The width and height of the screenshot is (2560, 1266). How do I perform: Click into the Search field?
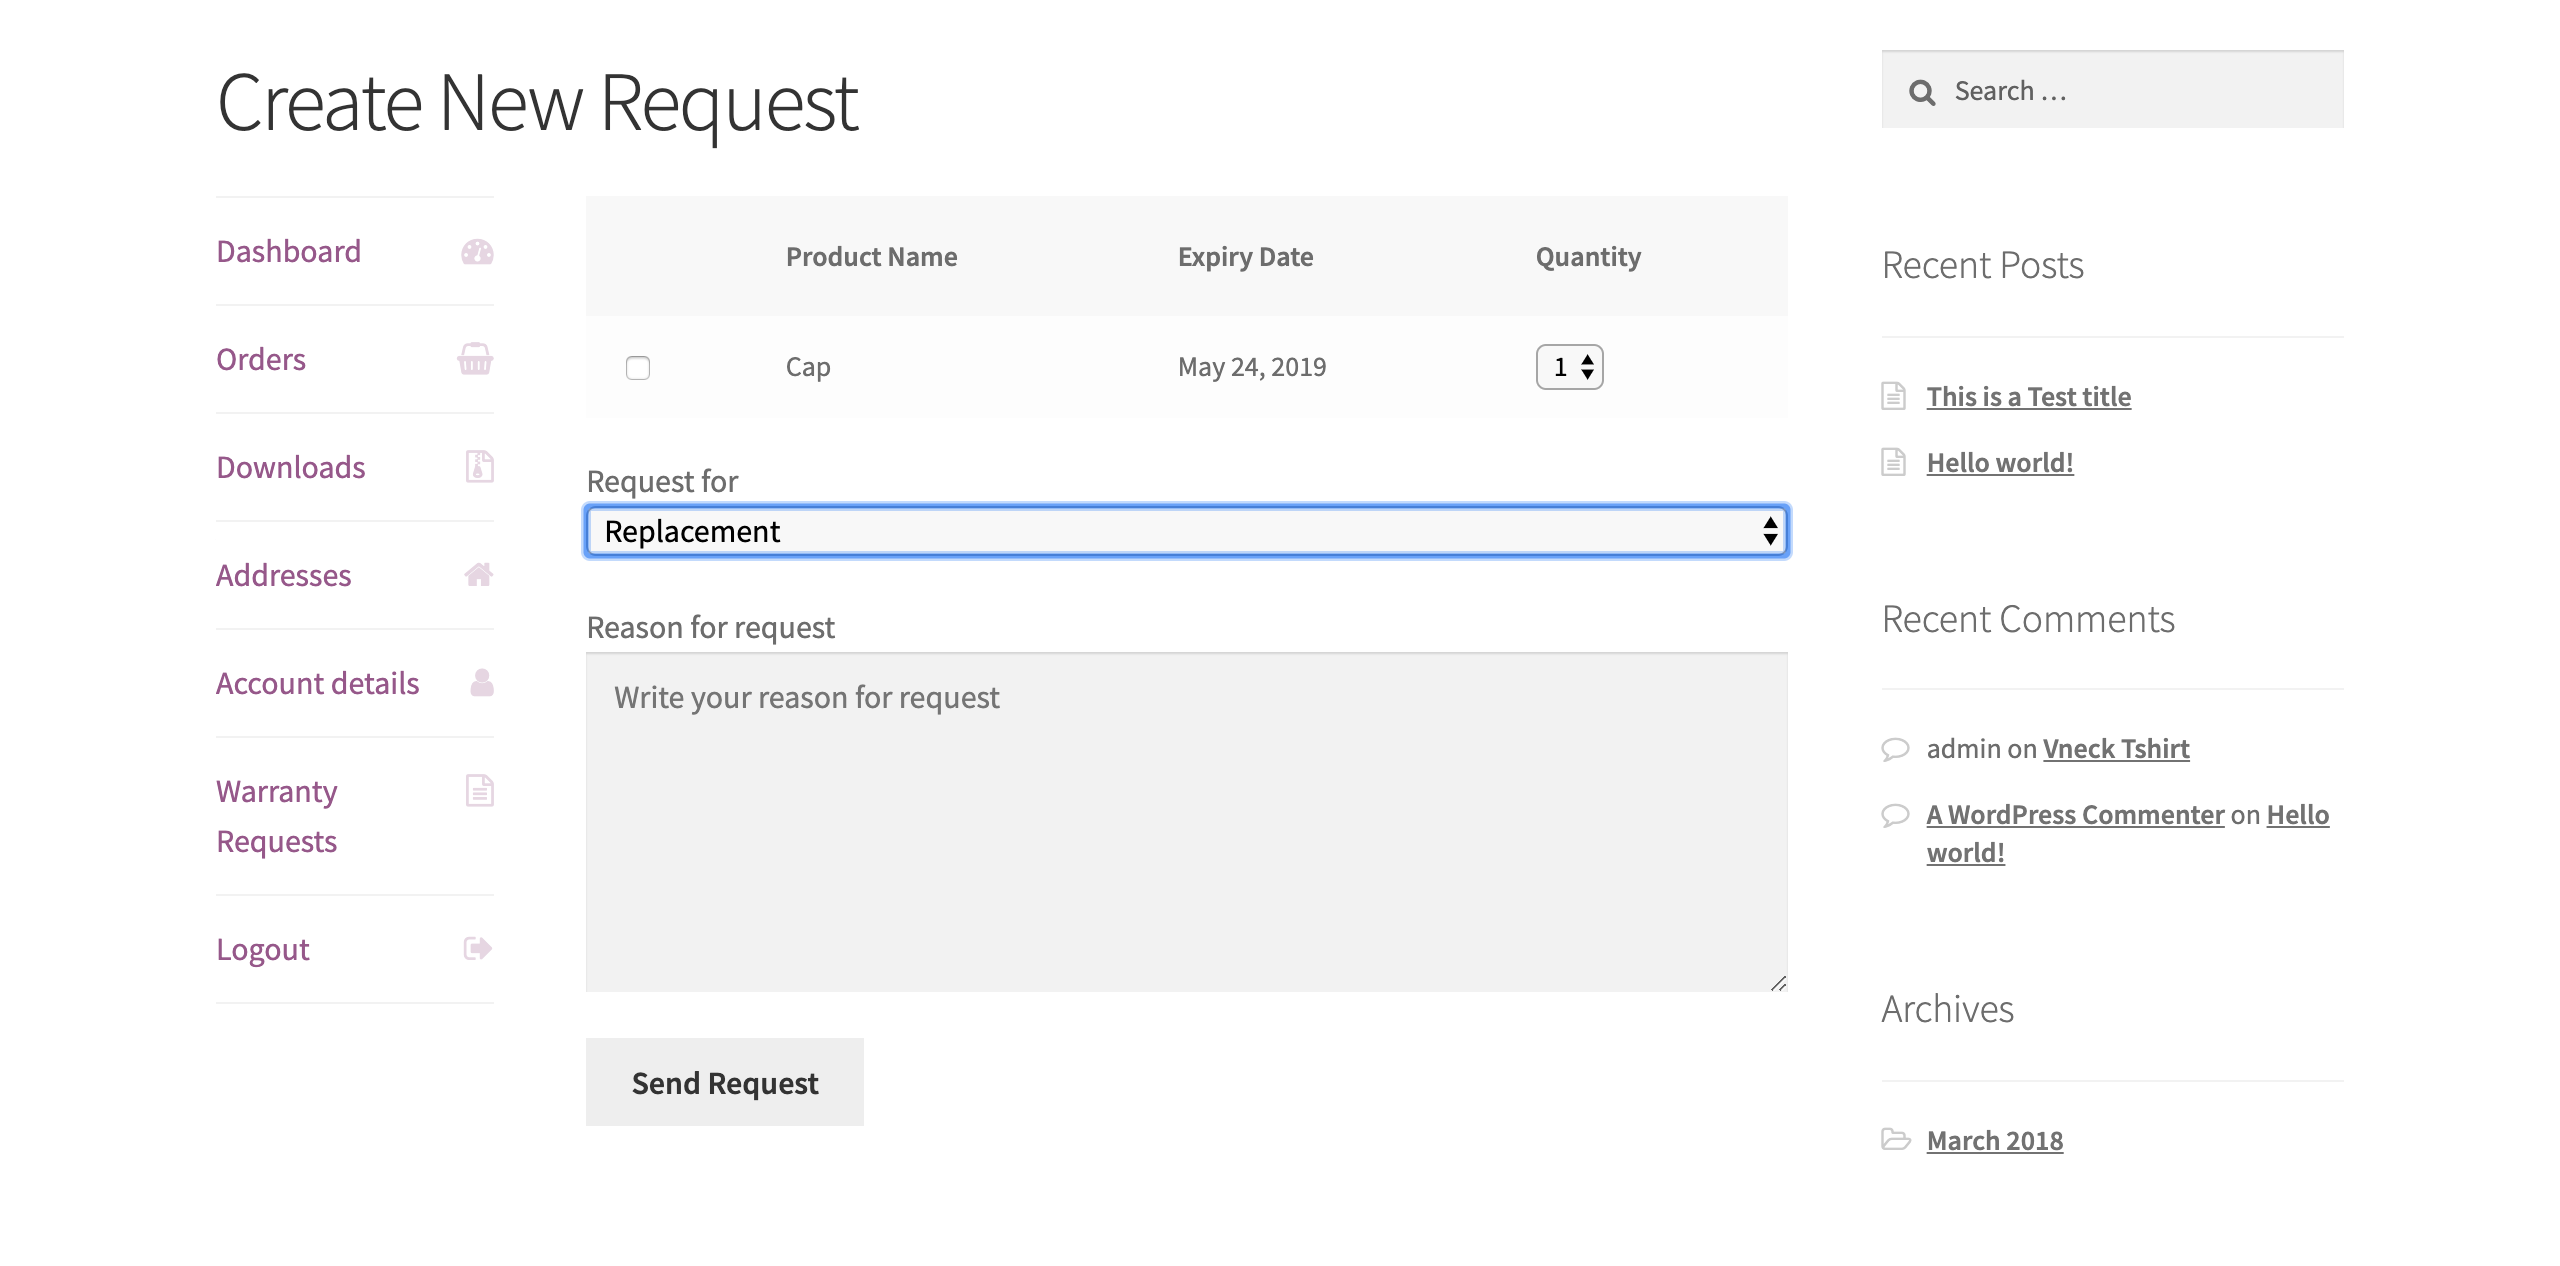click(2140, 91)
